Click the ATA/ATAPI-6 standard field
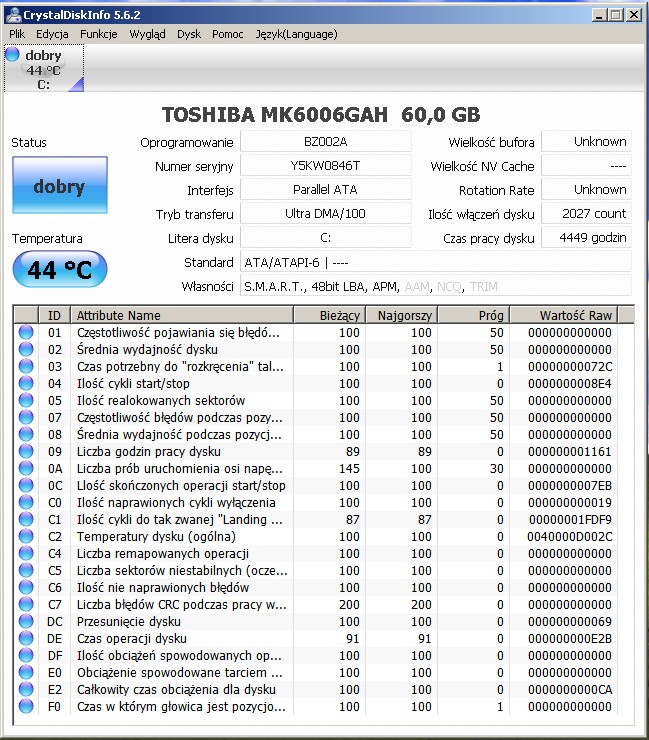 [x=436, y=262]
